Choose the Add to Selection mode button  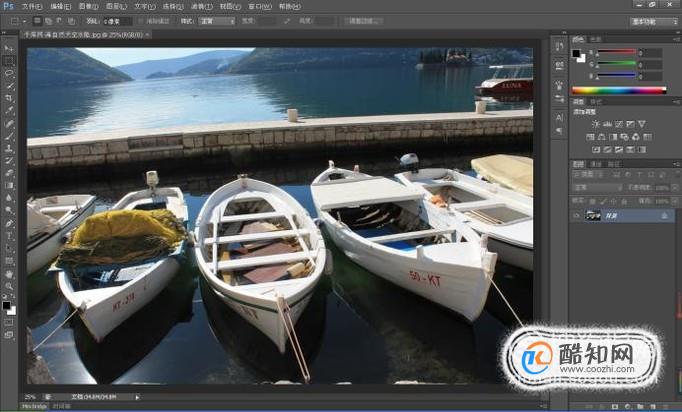pos(48,21)
